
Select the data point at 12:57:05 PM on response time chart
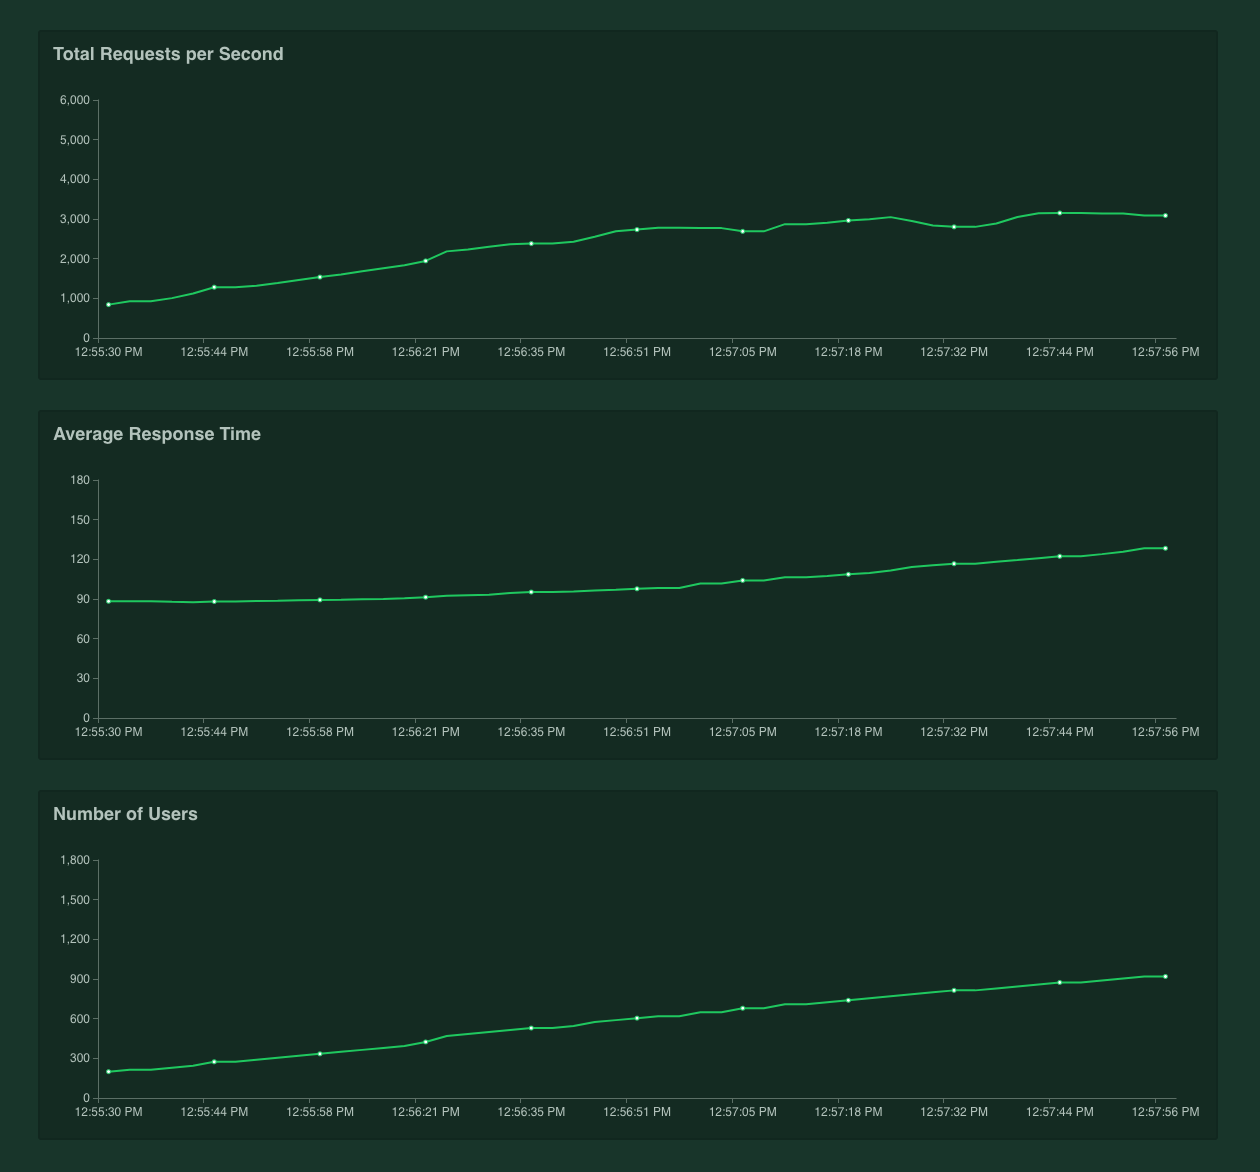coord(742,578)
